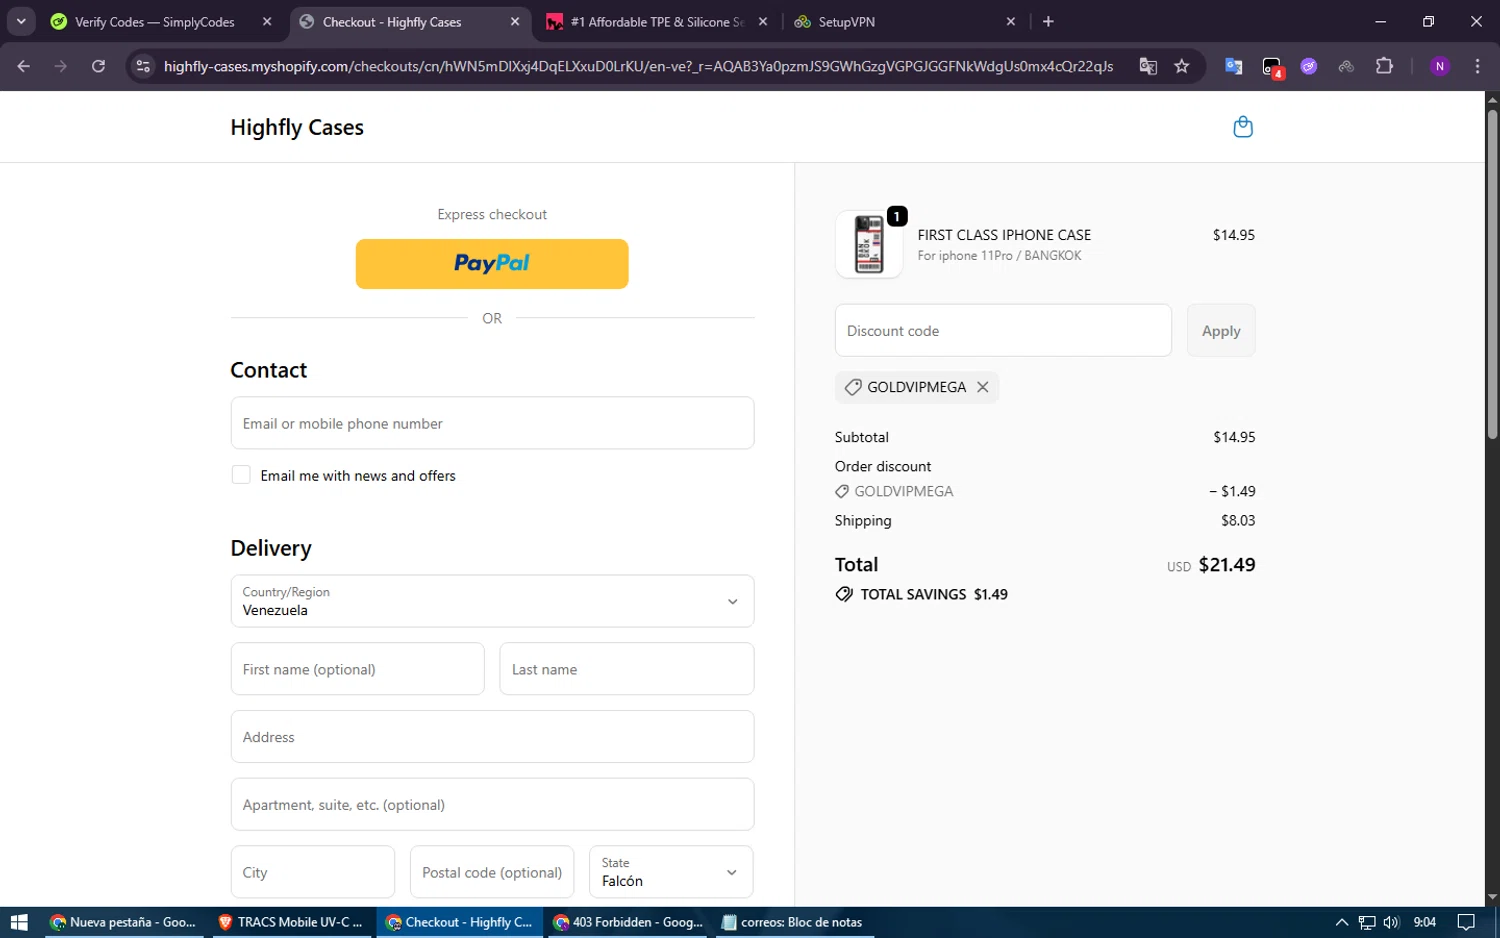This screenshot has height=938, width=1500.
Task: Switch to #1 Affordable TPE & Silicone tab
Action: pos(657,21)
